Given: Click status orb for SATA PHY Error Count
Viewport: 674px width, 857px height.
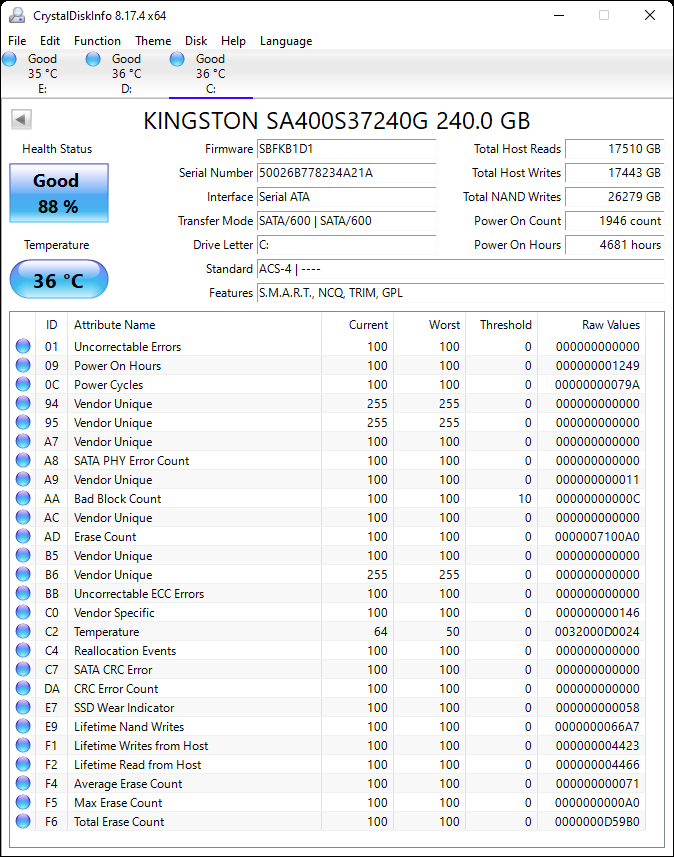Looking at the screenshot, I should 23,460.
